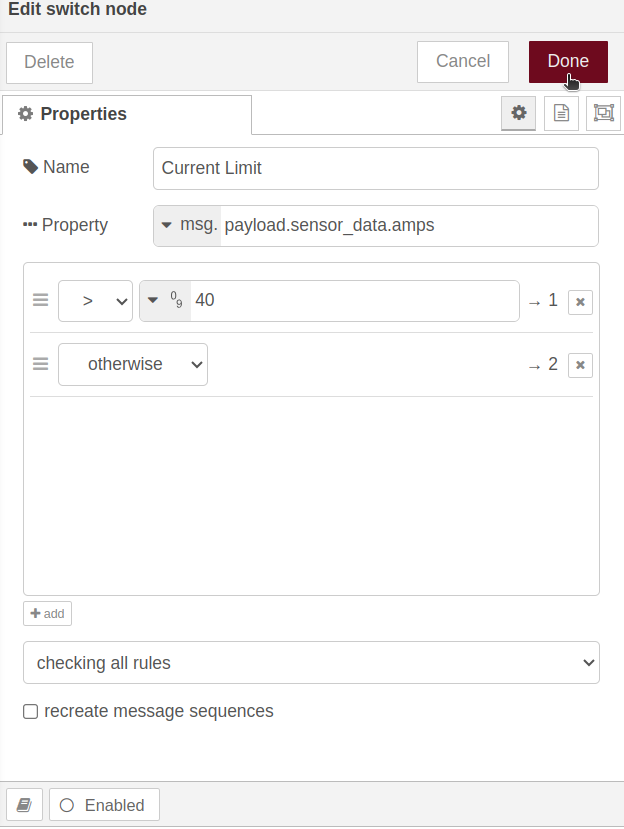Open msg. property type selector

click(x=188, y=225)
